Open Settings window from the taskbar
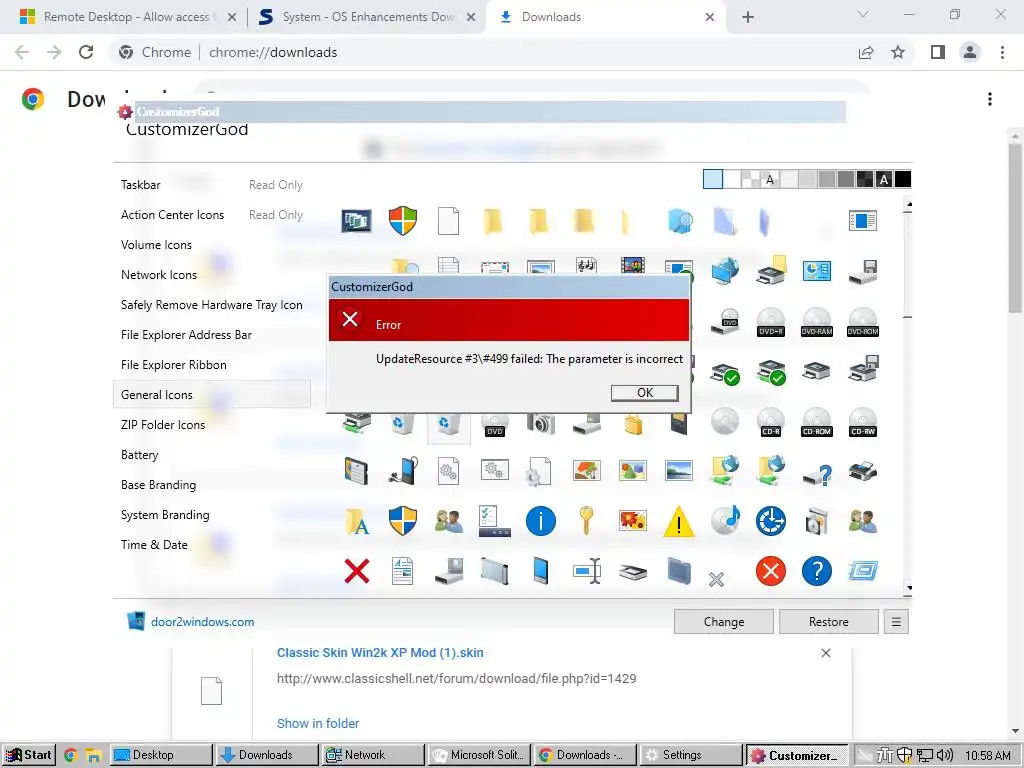The width and height of the screenshot is (1024, 768). pyautogui.click(x=691, y=755)
